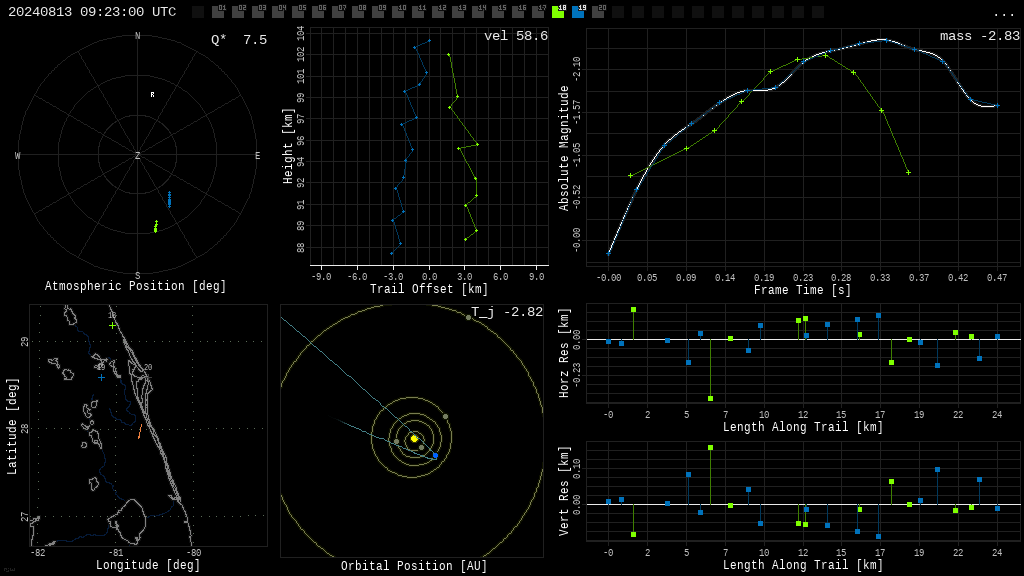Click station box labeled 10
This screenshot has width=1024, height=576.
[x=398, y=11]
